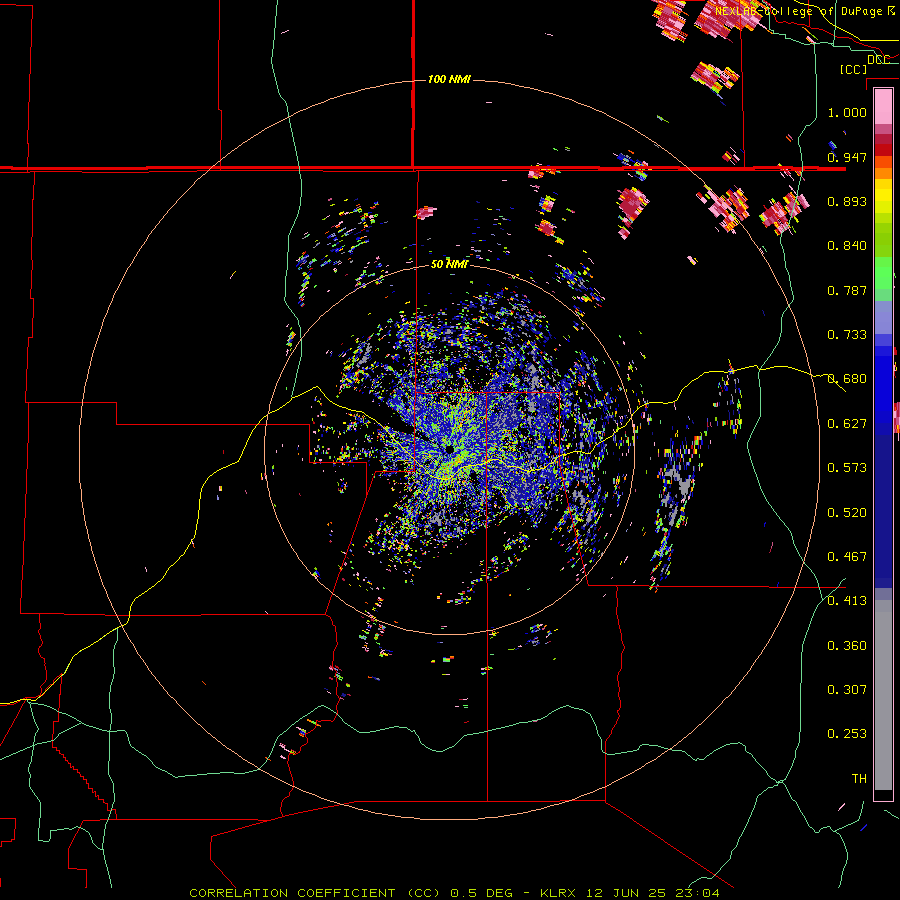The width and height of the screenshot is (900, 900).
Task: Click the 0.947 legend value
Action: click(847, 157)
